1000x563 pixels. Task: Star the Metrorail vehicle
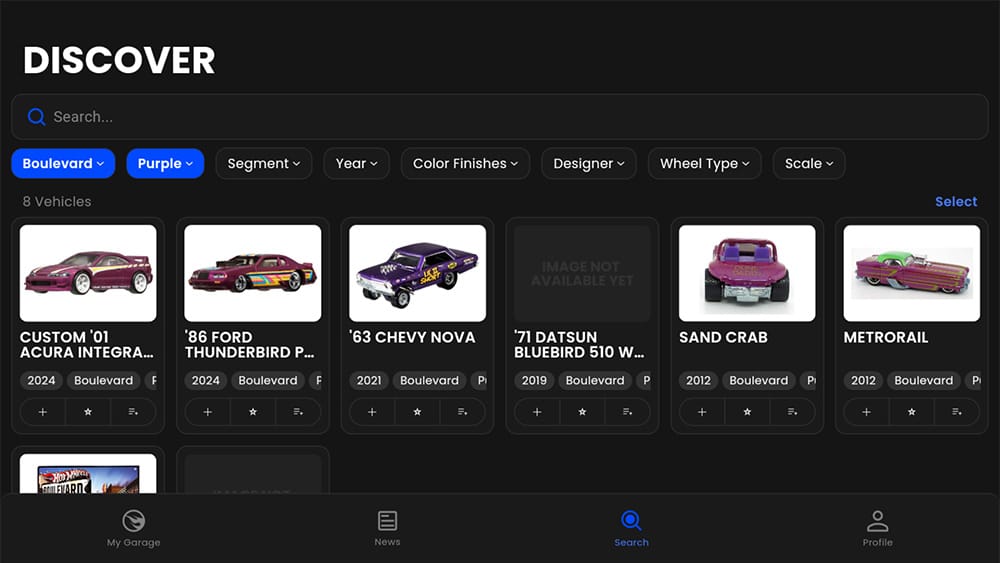coord(911,412)
